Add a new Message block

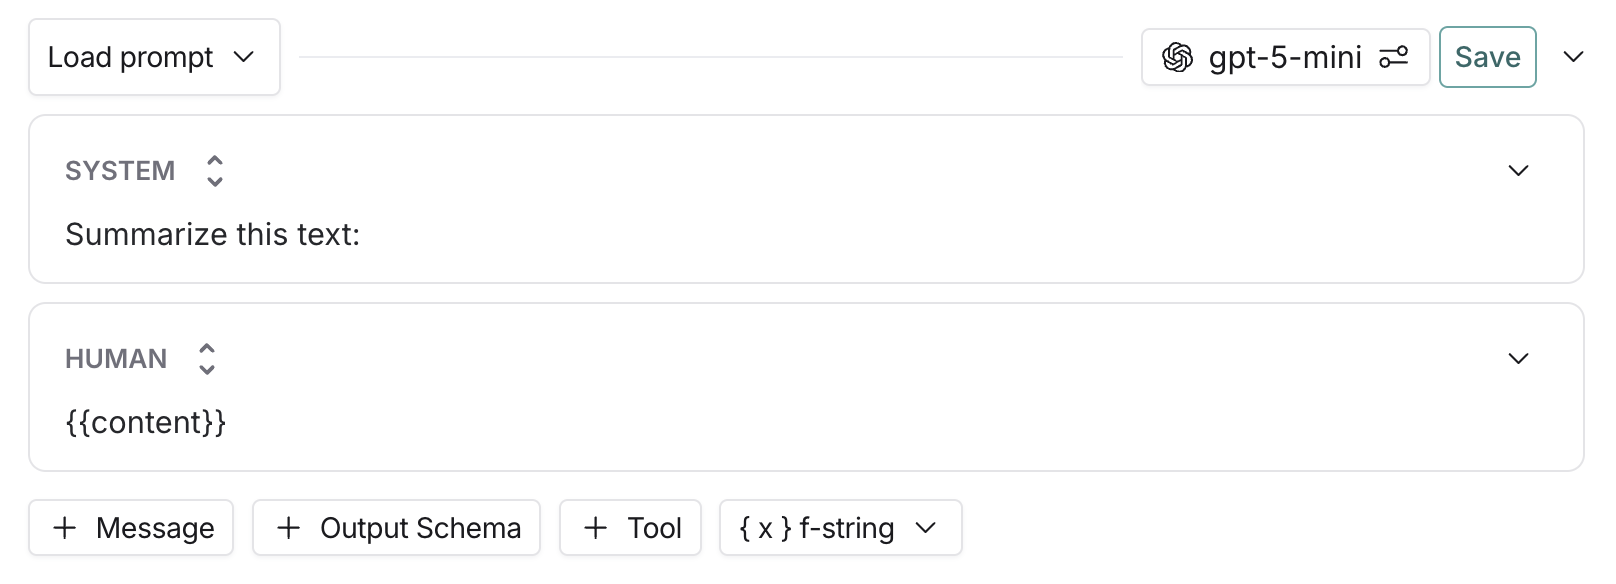coord(131,527)
